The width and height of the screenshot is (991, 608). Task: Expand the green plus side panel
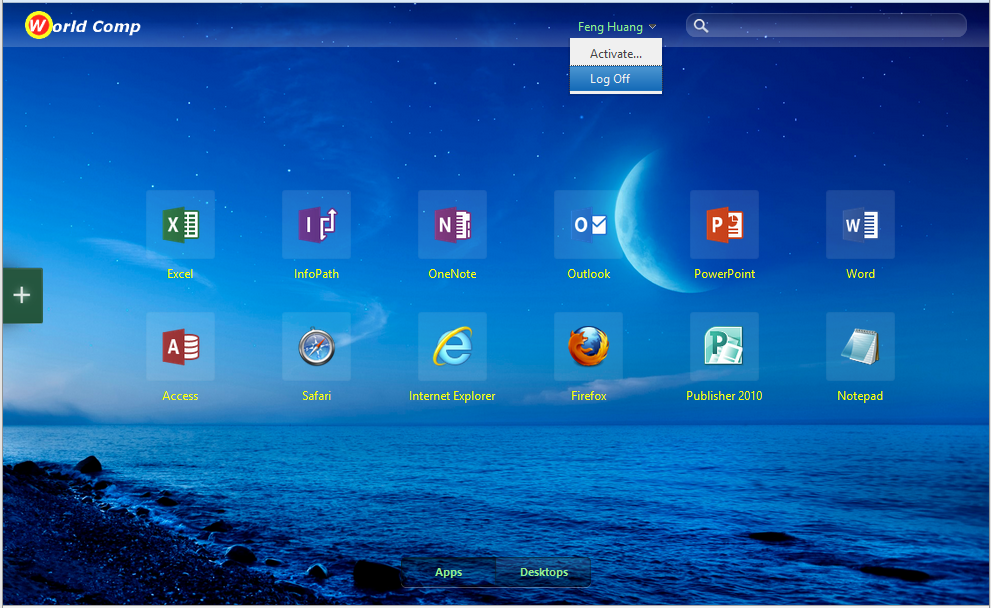tap(22, 295)
